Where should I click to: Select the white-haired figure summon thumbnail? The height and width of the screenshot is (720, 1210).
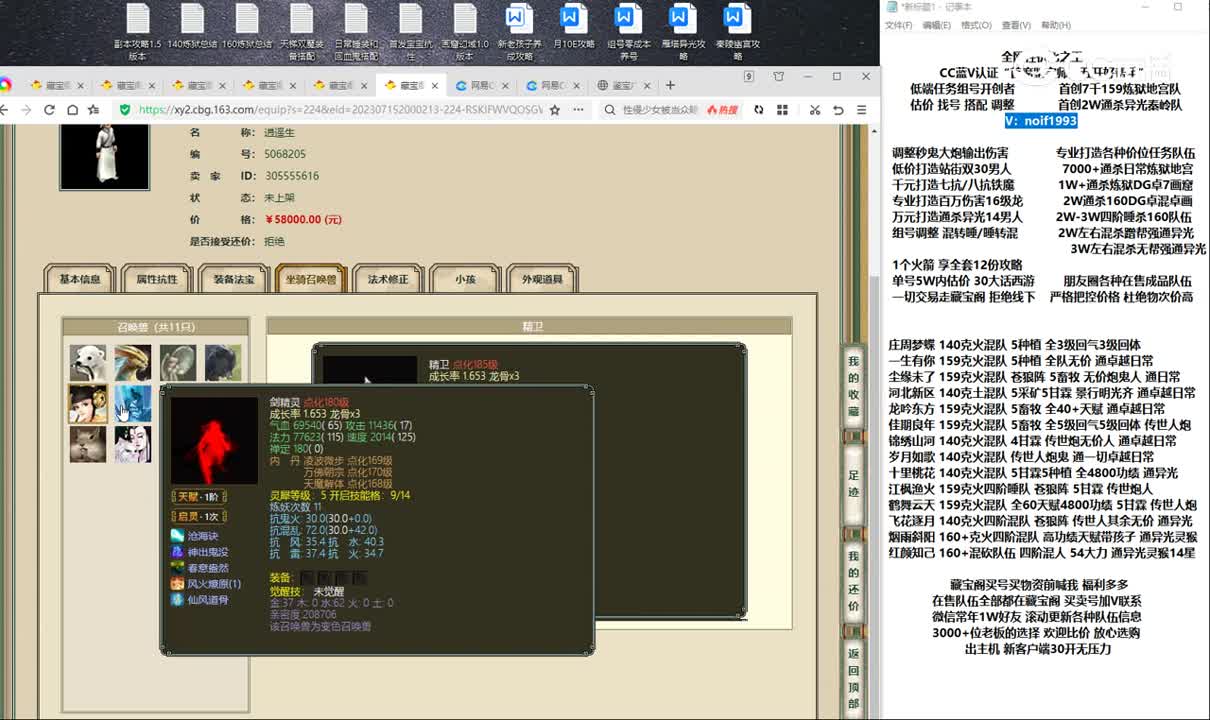tap(133, 444)
